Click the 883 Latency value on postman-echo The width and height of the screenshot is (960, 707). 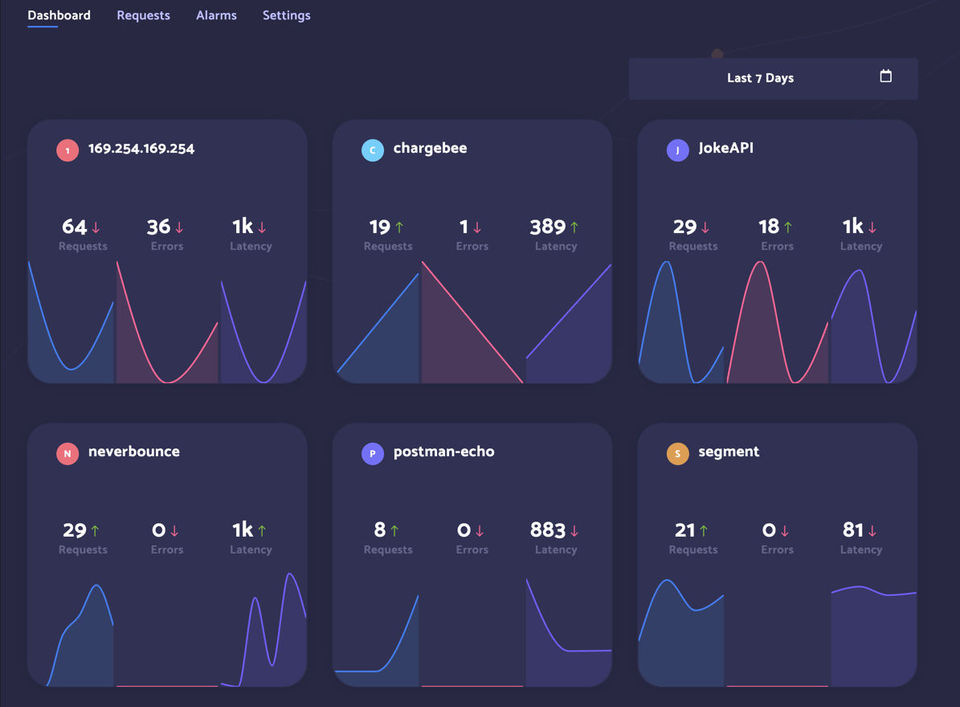(x=548, y=530)
